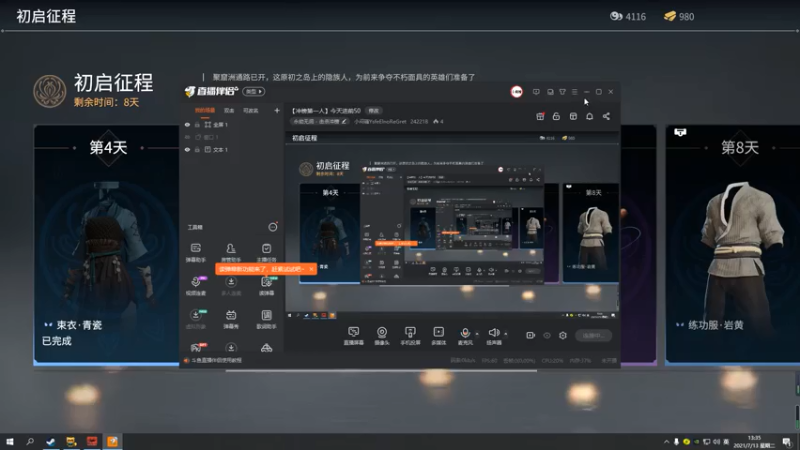Viewport: 800px width, 450px height.
Task: Click the toolbox more options circle icon
Action: click(x=273, y=227)
